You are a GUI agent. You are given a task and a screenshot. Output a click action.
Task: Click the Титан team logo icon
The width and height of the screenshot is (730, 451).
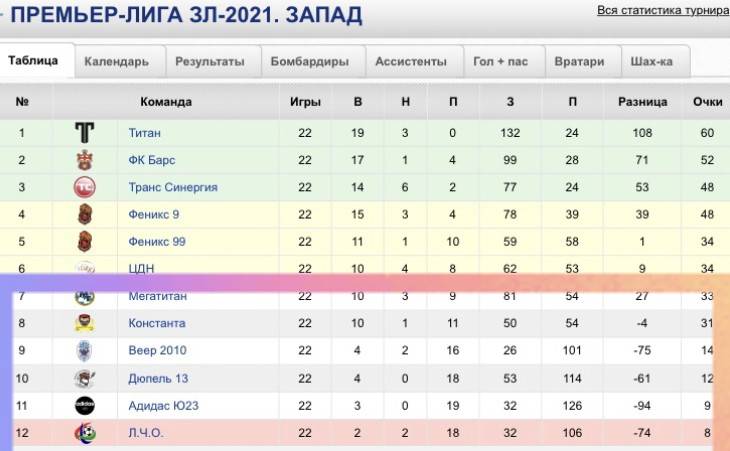tap(85, 133)
